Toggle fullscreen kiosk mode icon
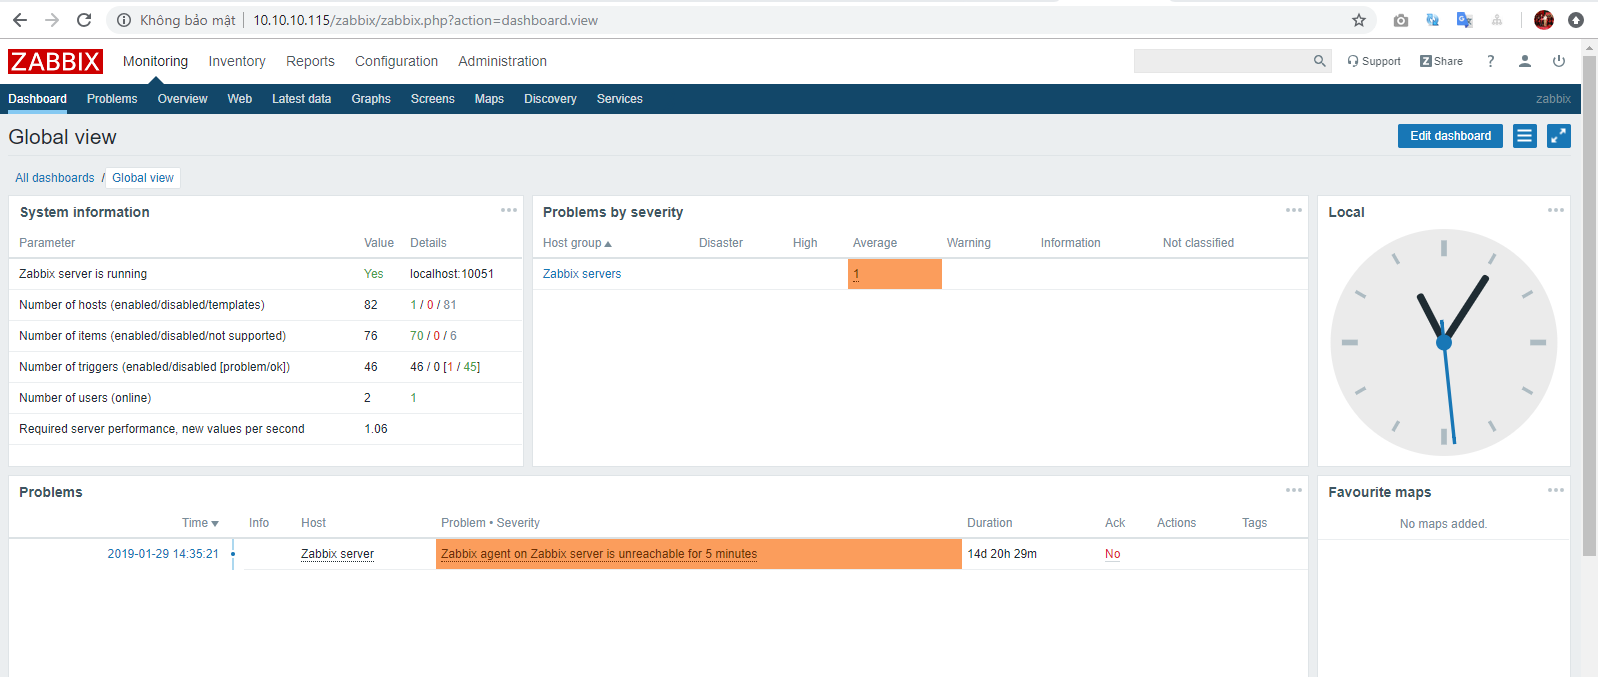1598x677 pixels. pos(1559,136)
